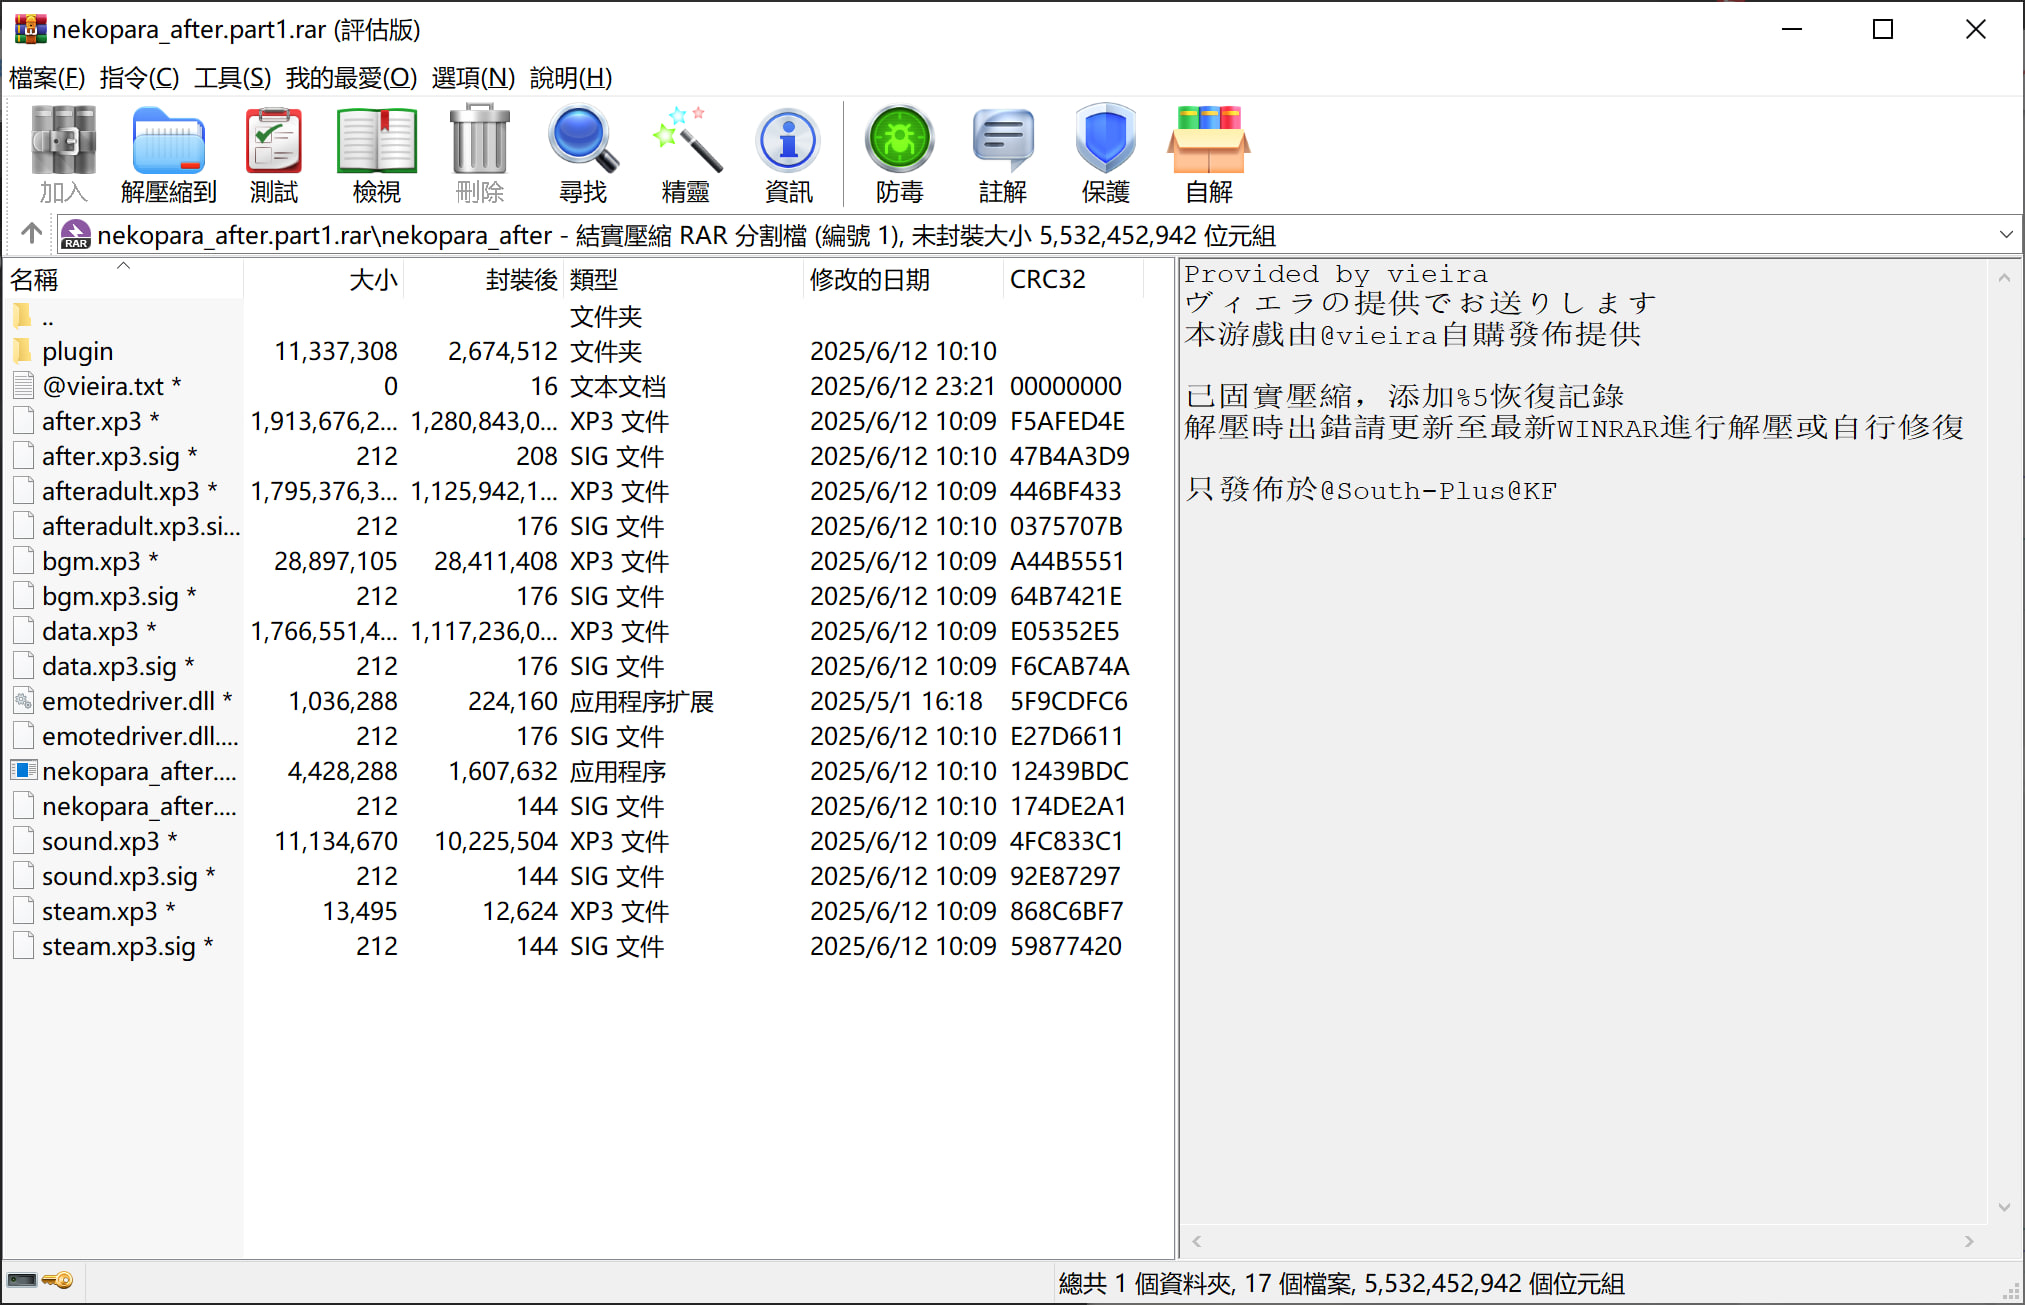Open the Tools menu
The height and width of the screenshot is (1305, 2025).
[x=232, y=78]
